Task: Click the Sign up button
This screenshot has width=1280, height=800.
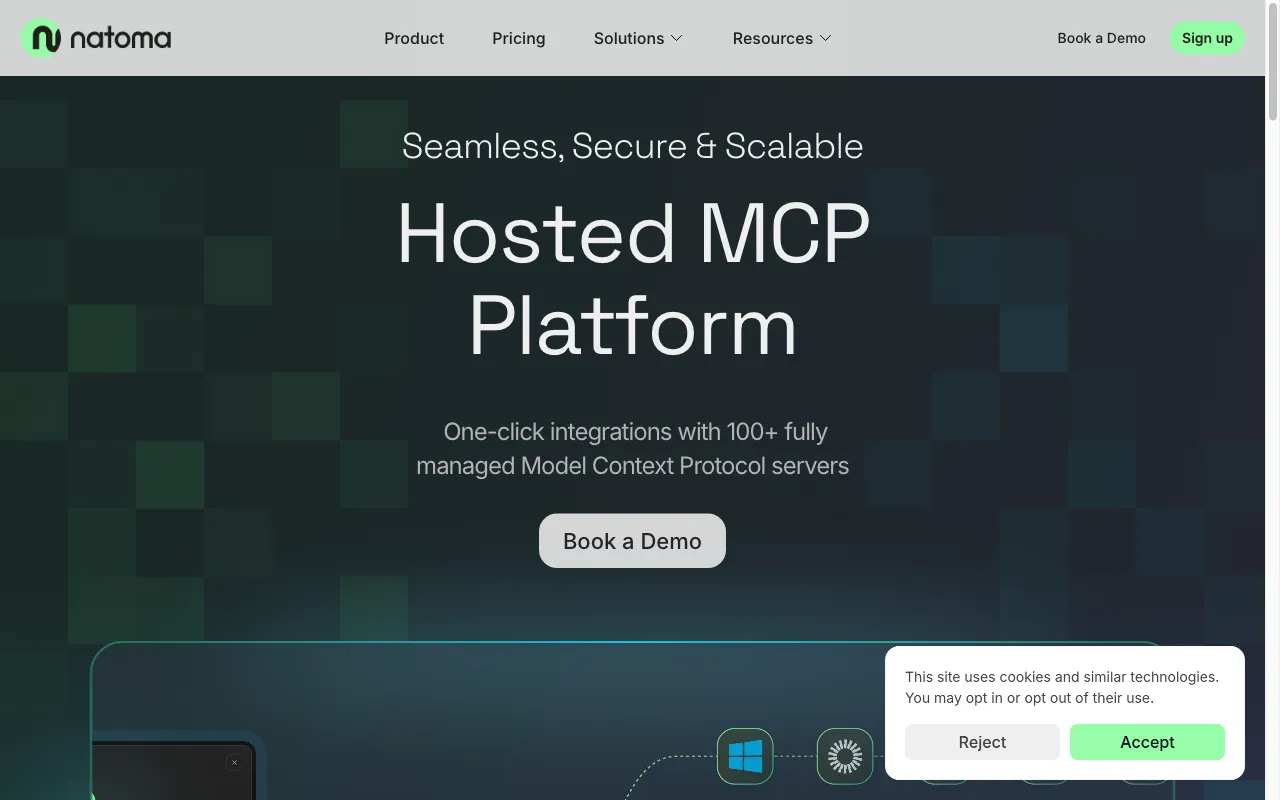Action: pyautogui.click(x=1207, y=38)
